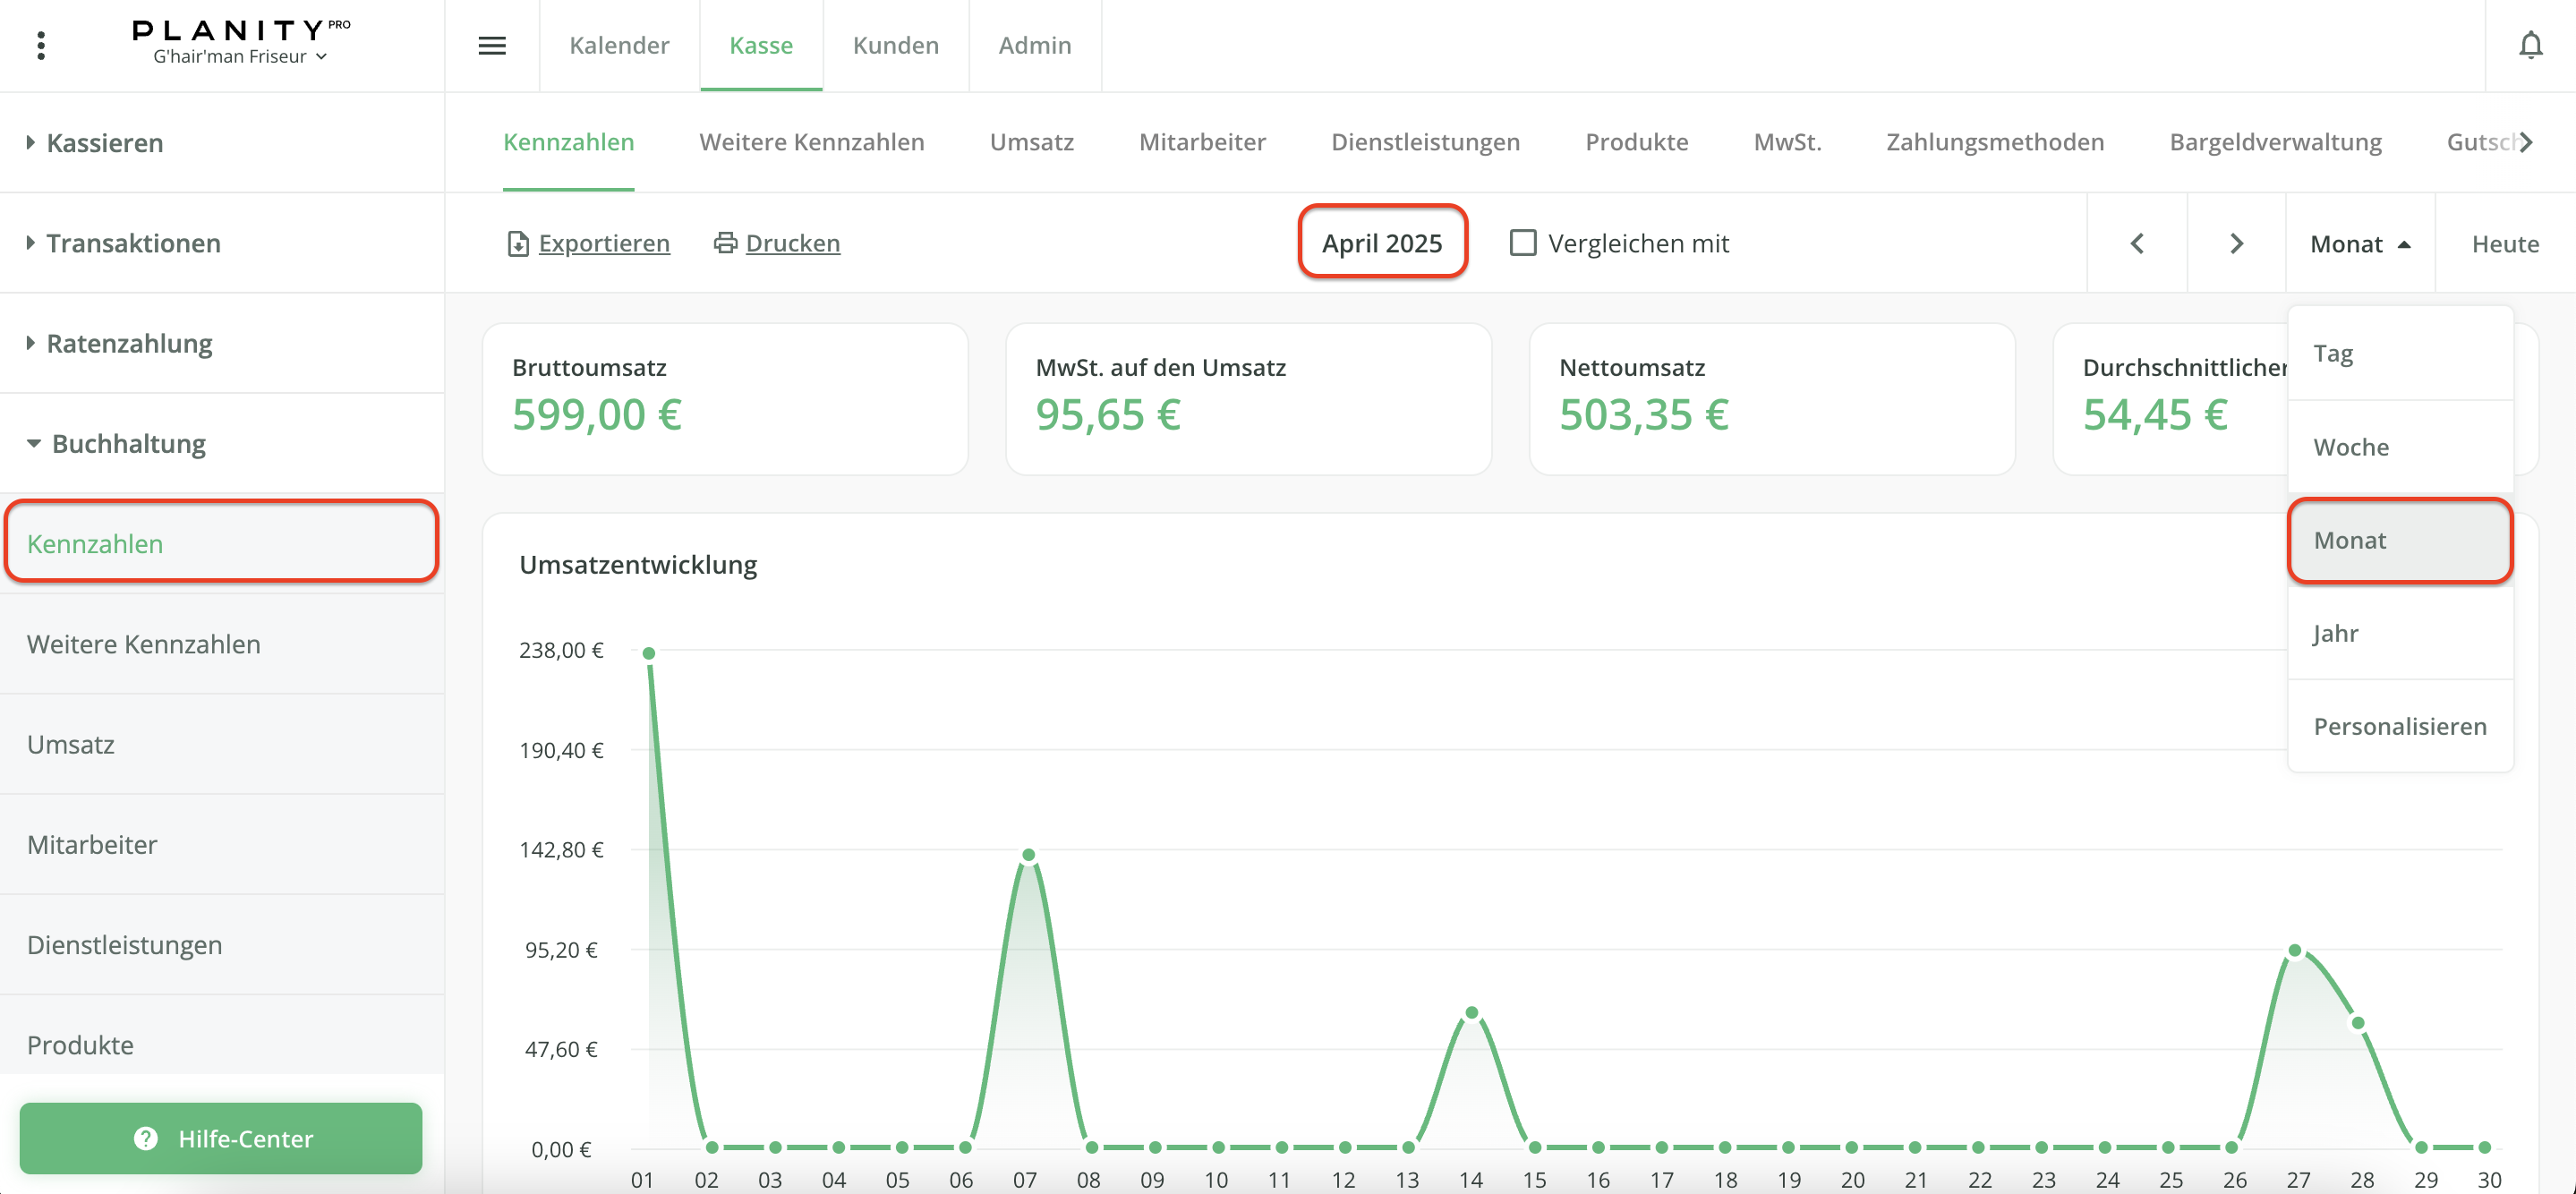This screenshot has width=2576, height=1194.
Task: Click the day 07 chart data point
Action: [1028, 855]
